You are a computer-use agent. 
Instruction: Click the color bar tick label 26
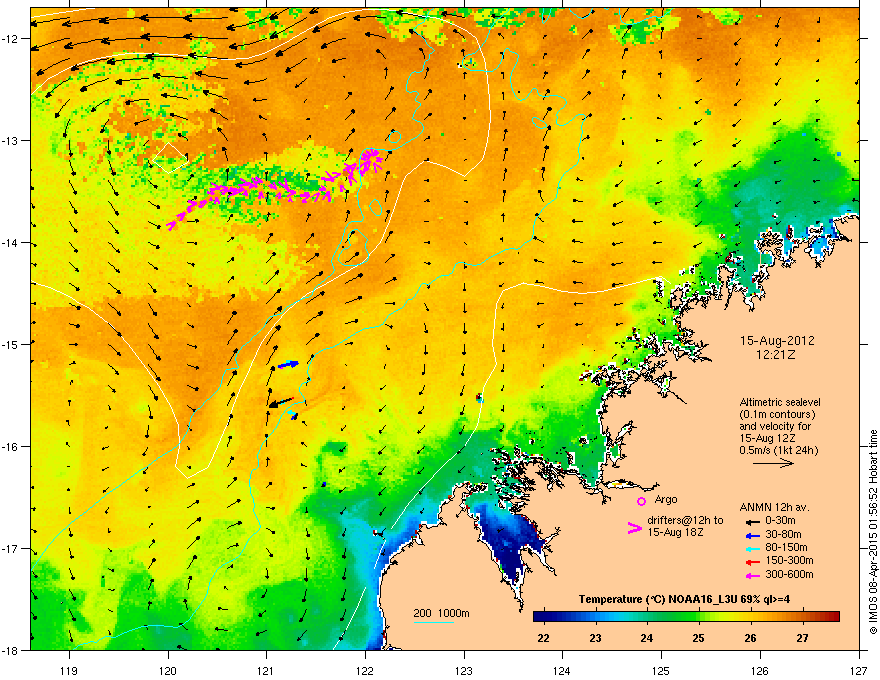750,638
